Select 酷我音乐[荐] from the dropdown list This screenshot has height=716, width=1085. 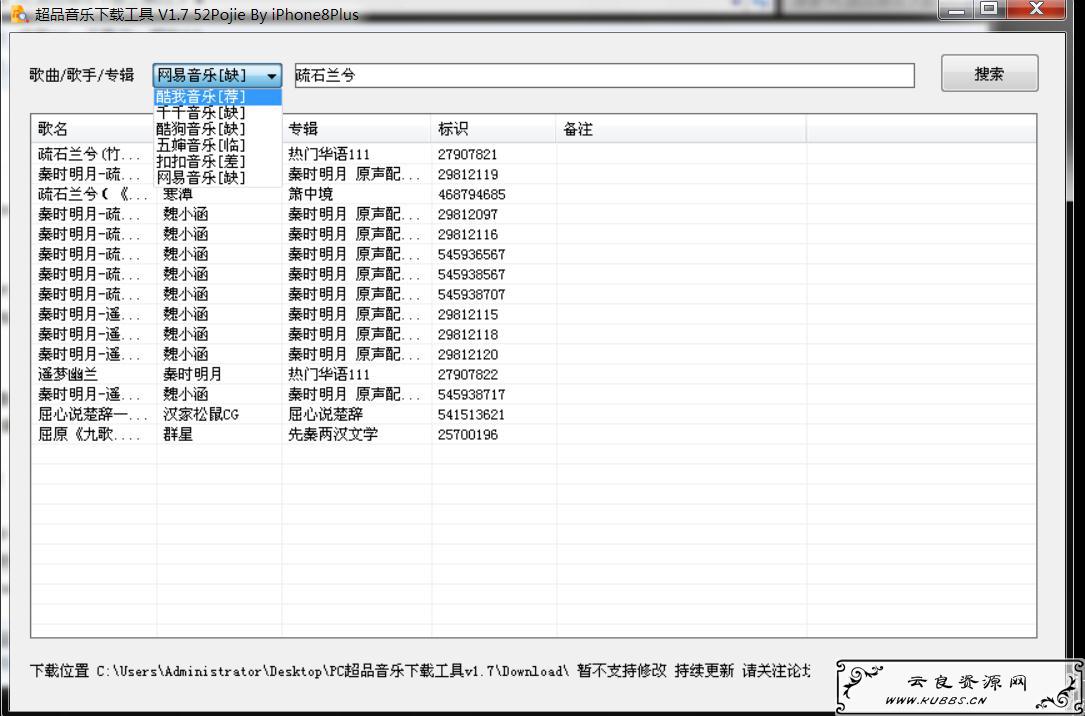tap(217, 96)
